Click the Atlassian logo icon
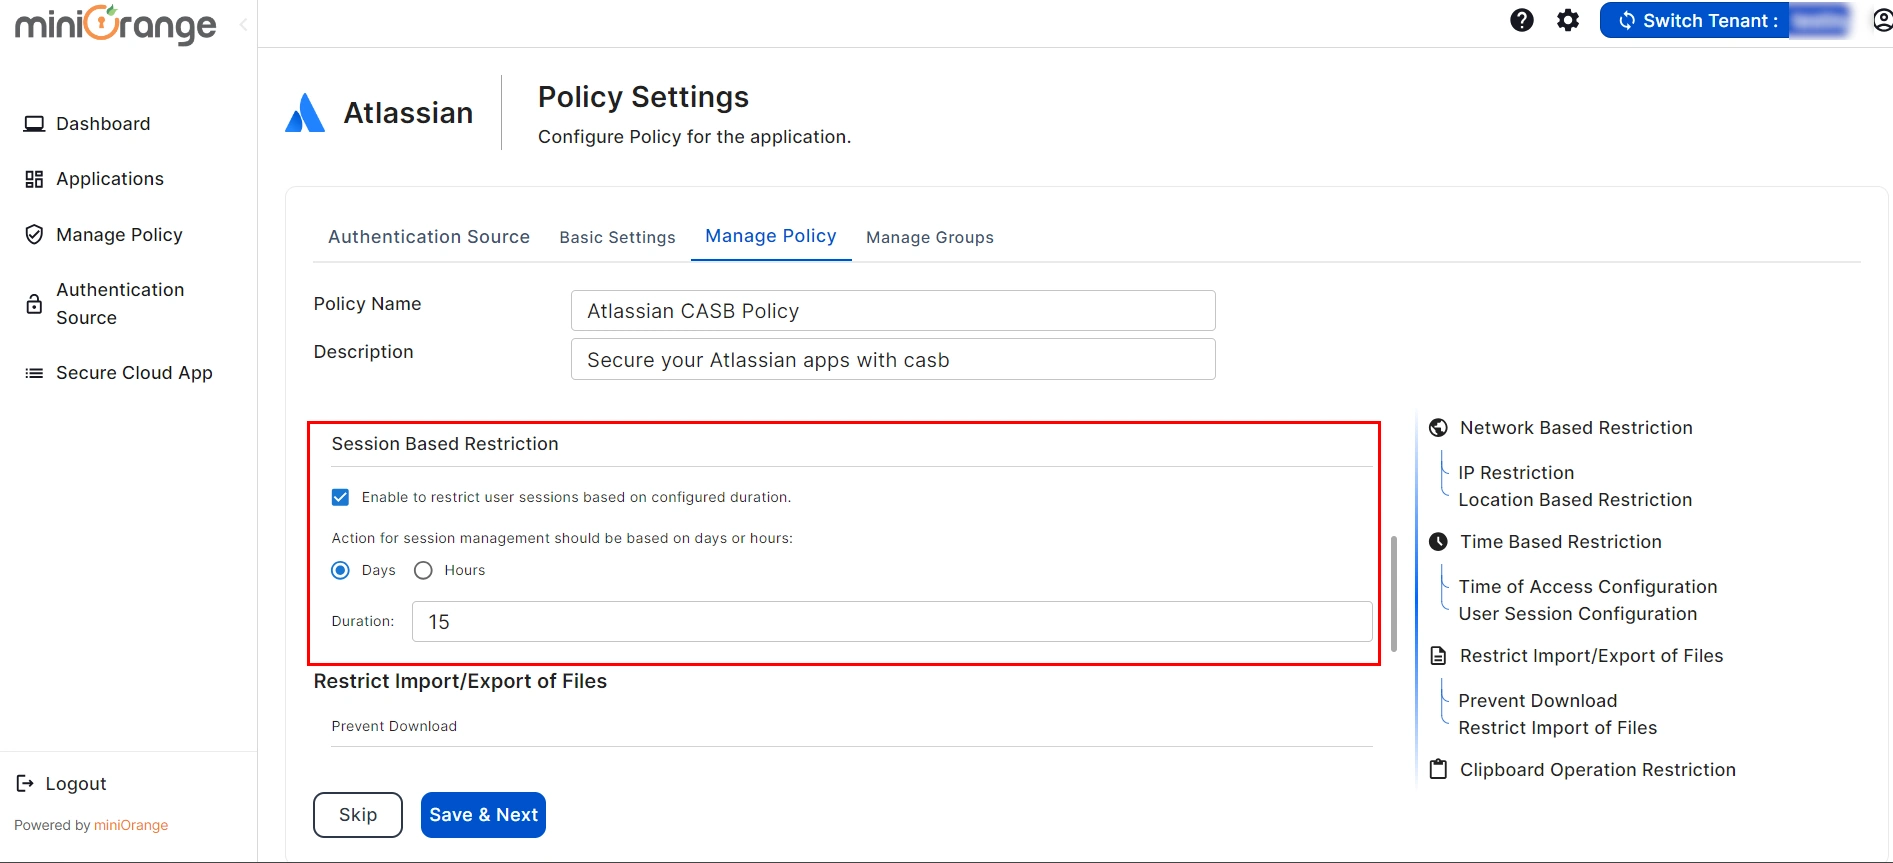This screenshot has height=863, width=1893. pyautogui.click(x=305, y=113)
